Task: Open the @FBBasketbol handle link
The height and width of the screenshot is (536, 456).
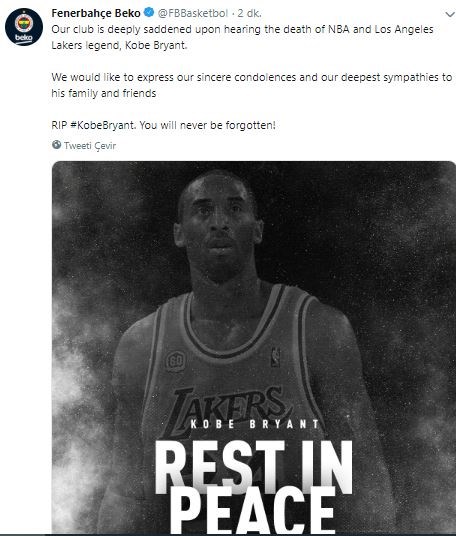Action: tap(193, 13)
